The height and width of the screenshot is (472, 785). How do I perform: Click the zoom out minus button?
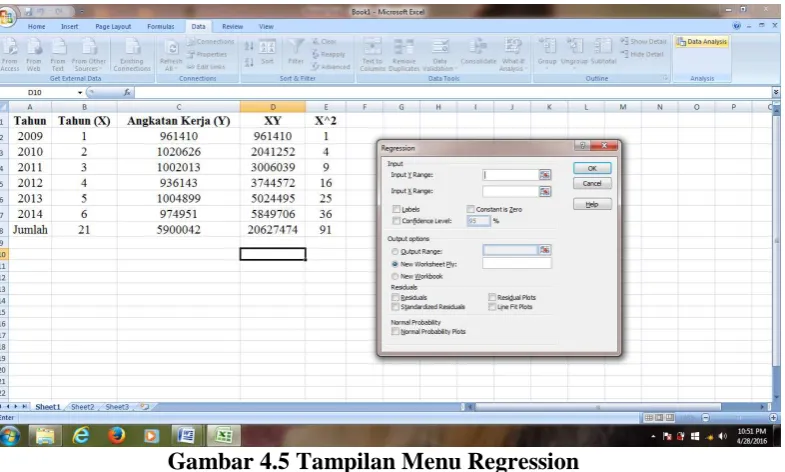coord(705,417)
